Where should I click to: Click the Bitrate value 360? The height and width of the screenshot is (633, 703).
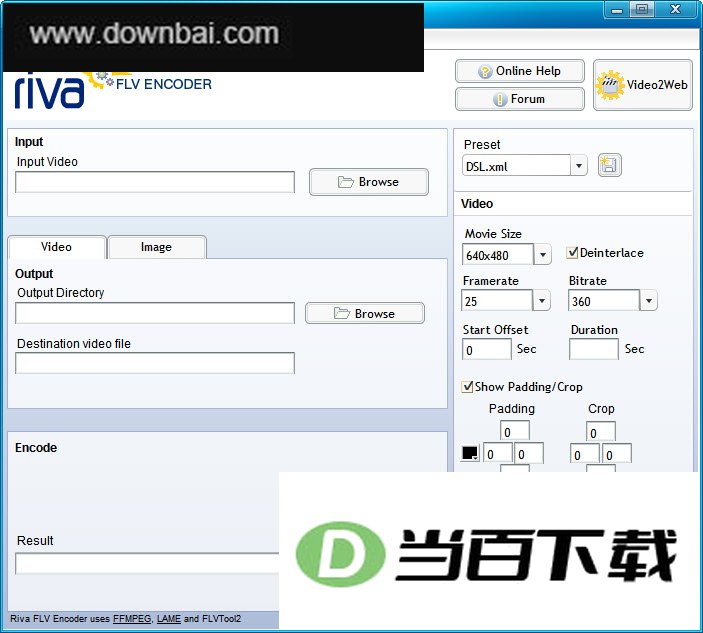[x=604, y=301]
